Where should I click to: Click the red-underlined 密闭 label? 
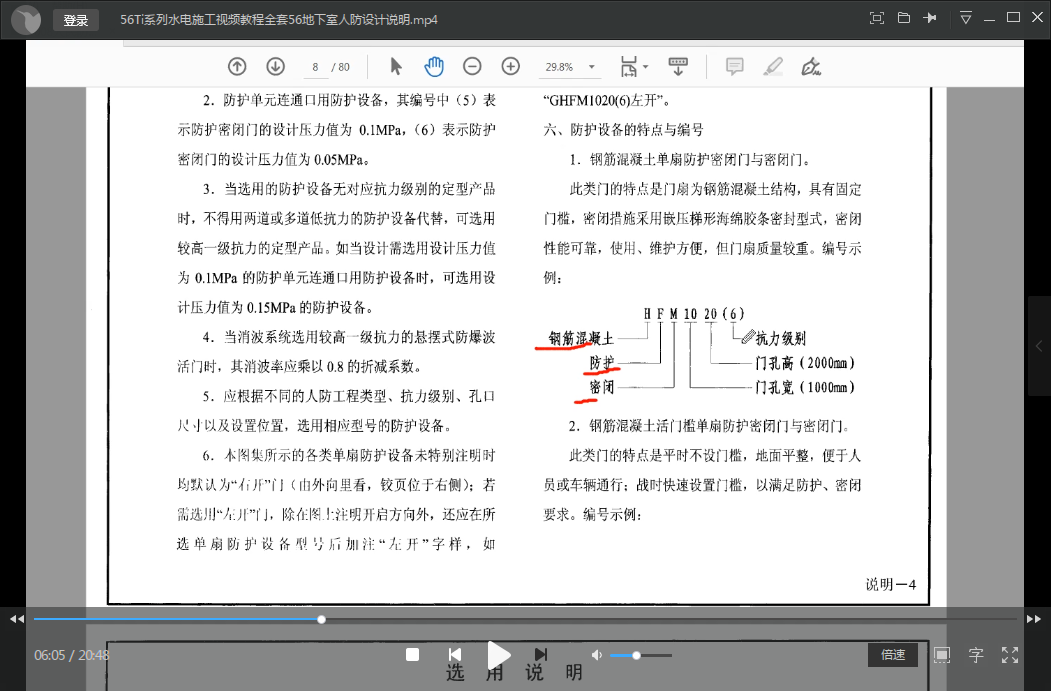pos(602,387)
